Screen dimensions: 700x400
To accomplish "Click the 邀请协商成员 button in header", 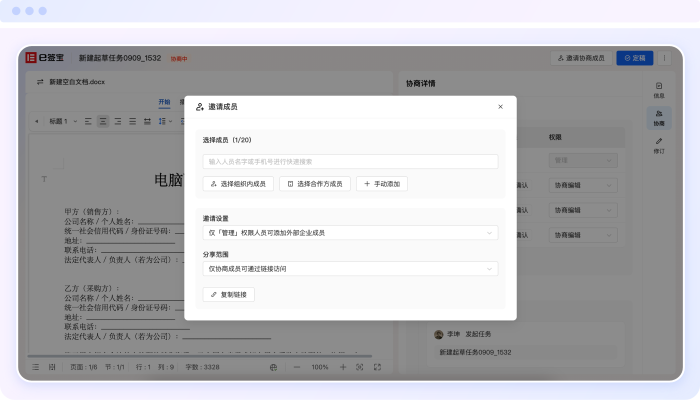I will click(580, 59).
